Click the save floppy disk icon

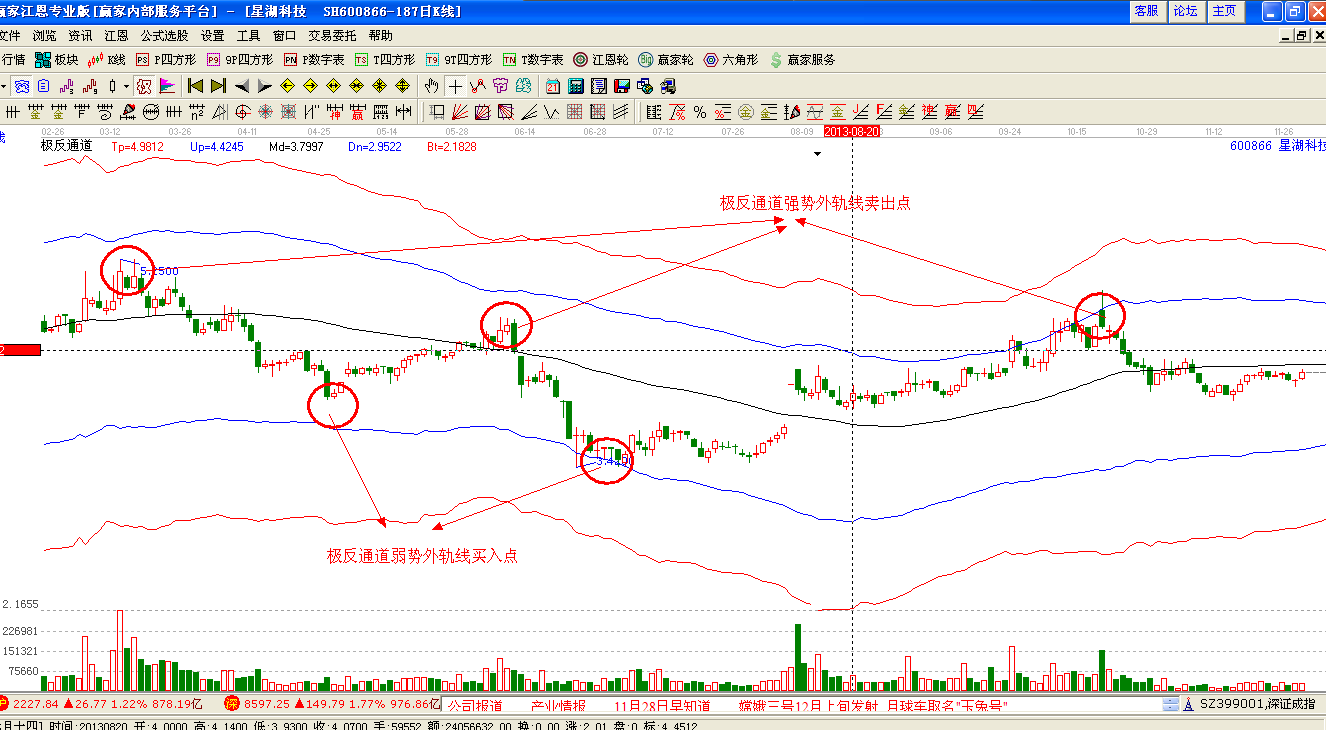[x=621, y=86]
